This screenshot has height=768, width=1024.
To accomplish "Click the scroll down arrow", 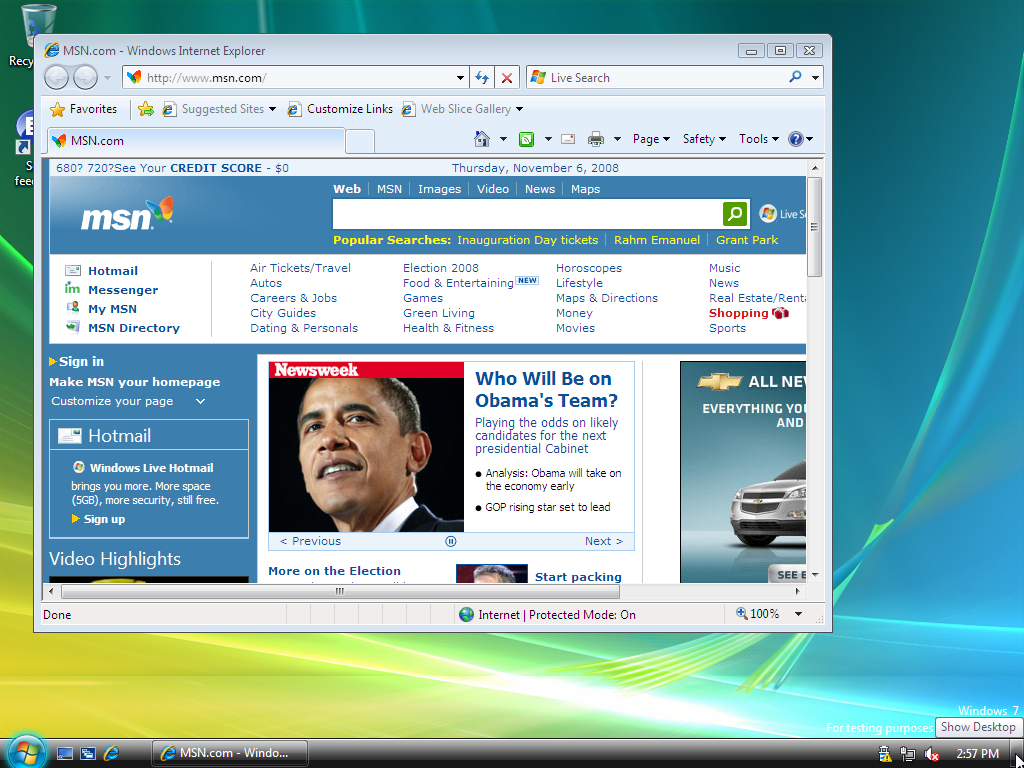I will pyautogui.click(x=814, y=575).
